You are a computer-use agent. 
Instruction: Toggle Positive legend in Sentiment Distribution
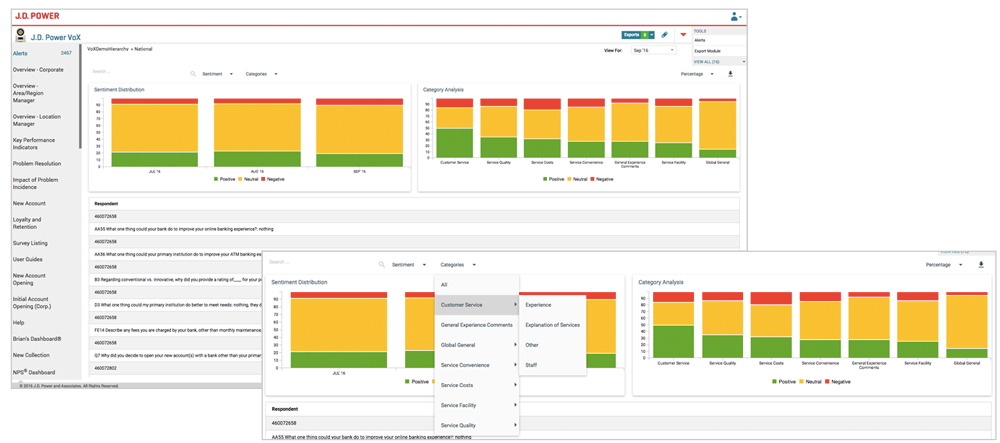(225, 179)
